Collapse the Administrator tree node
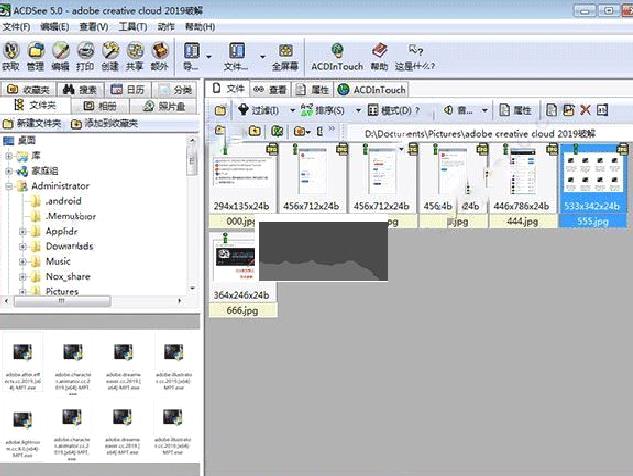 (8, 186)
